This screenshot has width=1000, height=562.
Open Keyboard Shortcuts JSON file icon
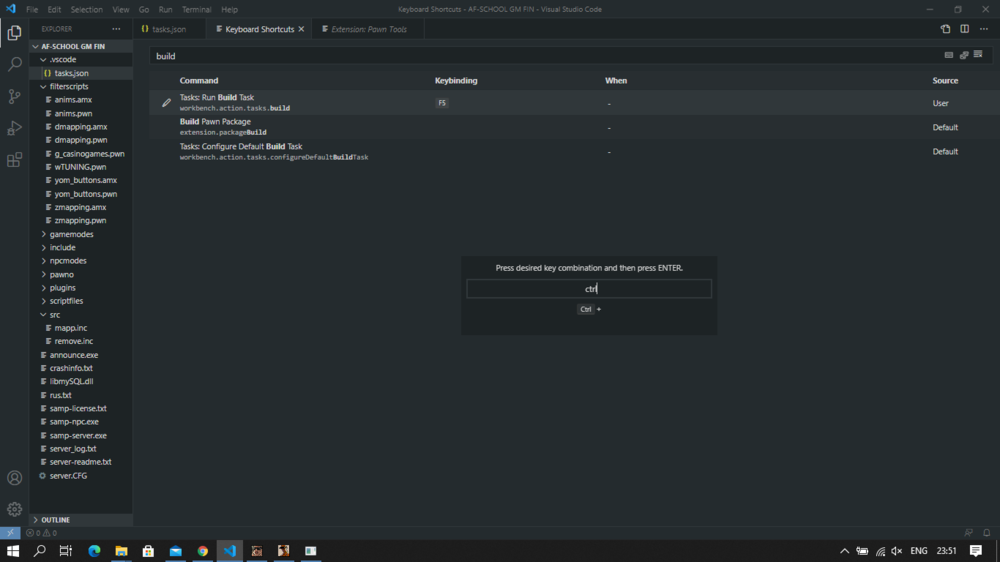coord(945,29)
